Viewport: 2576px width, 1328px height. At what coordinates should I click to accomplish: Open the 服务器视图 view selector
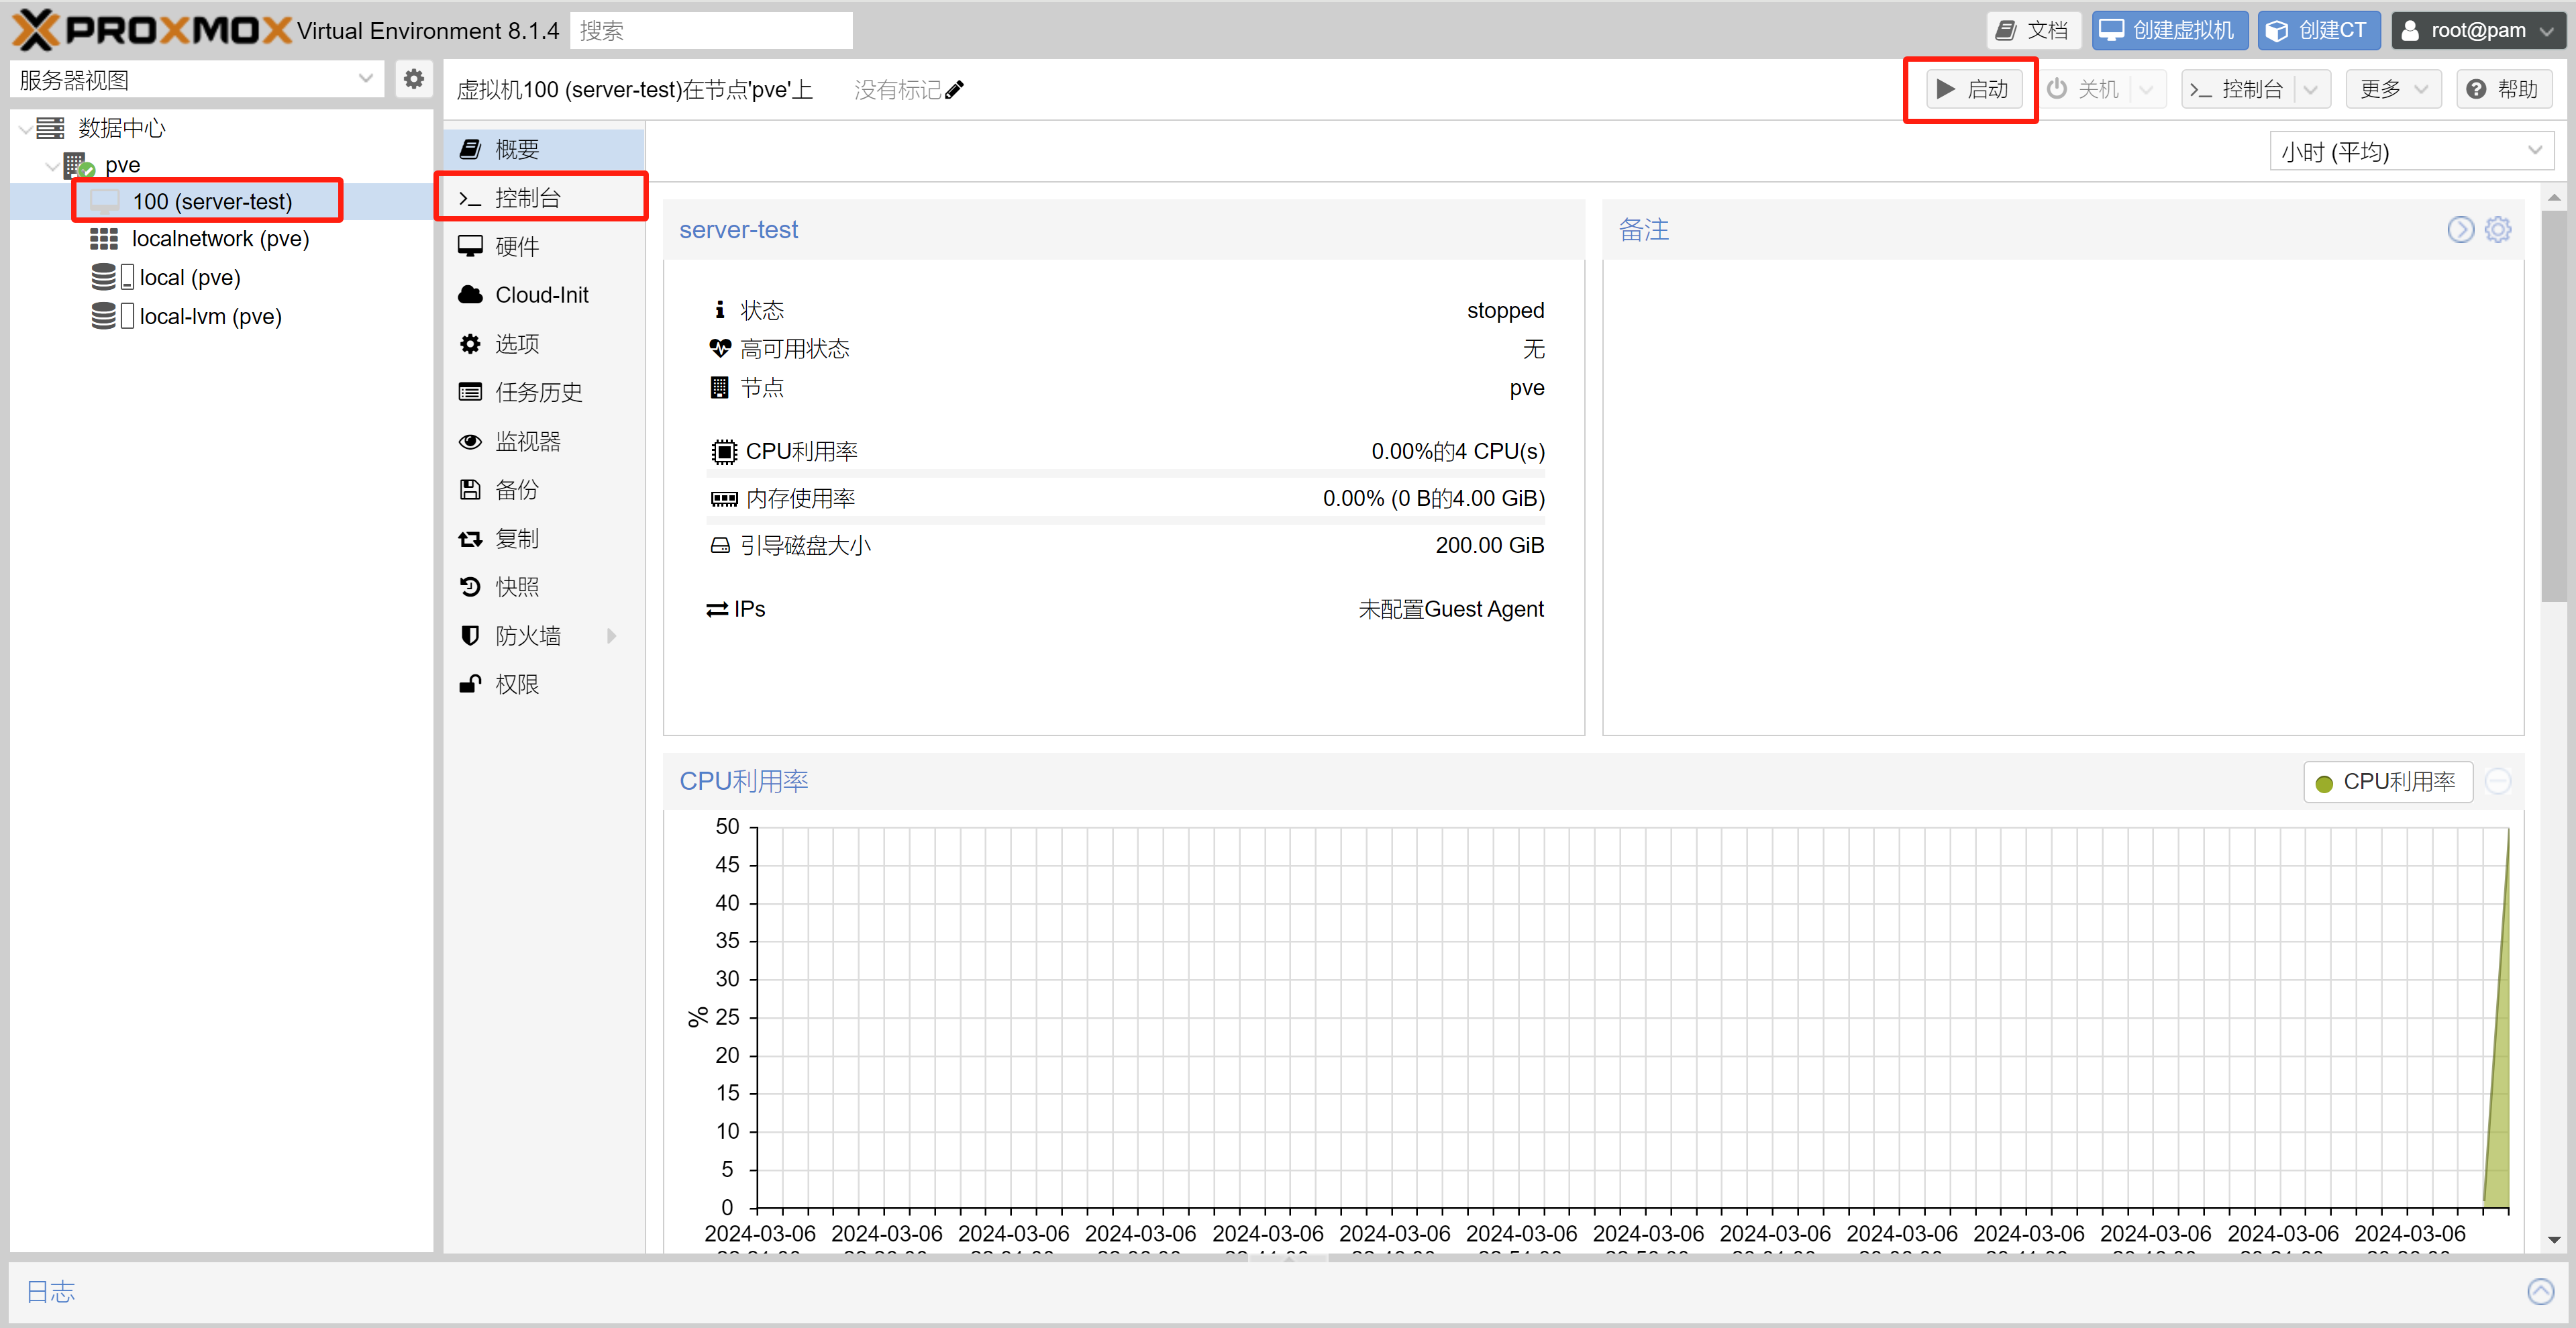point(197,79)
